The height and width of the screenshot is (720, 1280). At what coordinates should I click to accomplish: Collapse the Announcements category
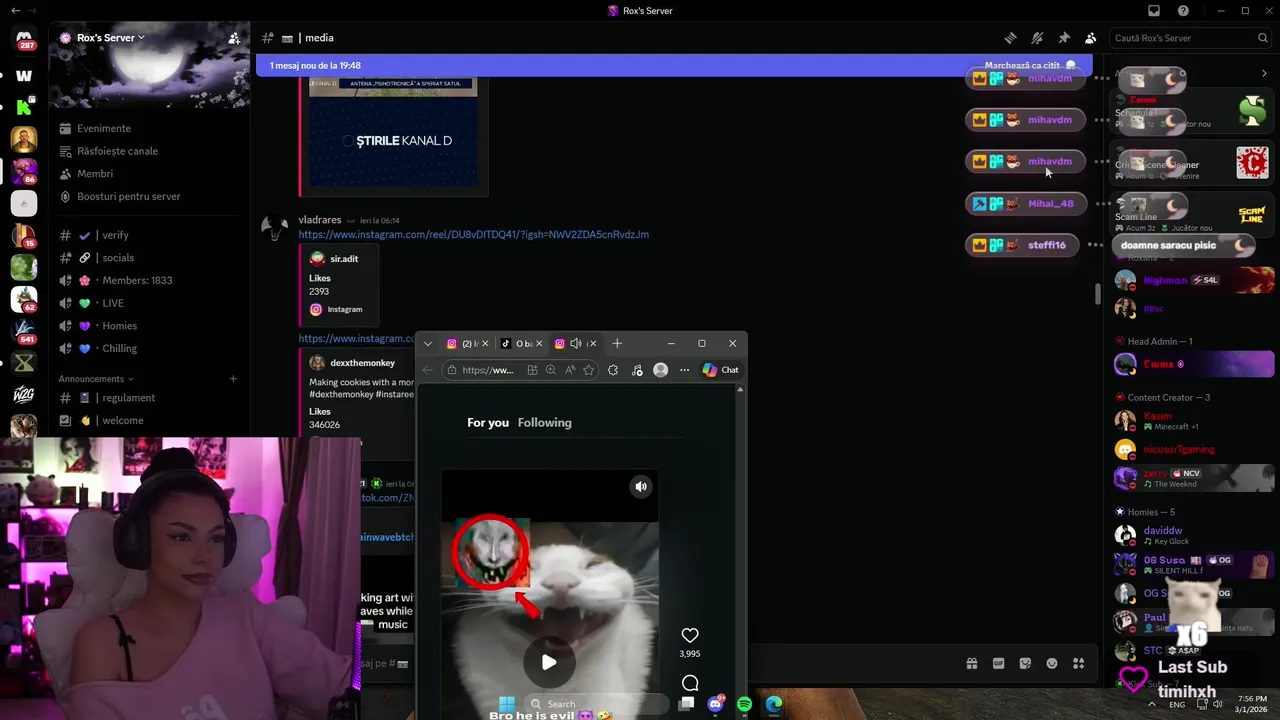pos(95,379)
